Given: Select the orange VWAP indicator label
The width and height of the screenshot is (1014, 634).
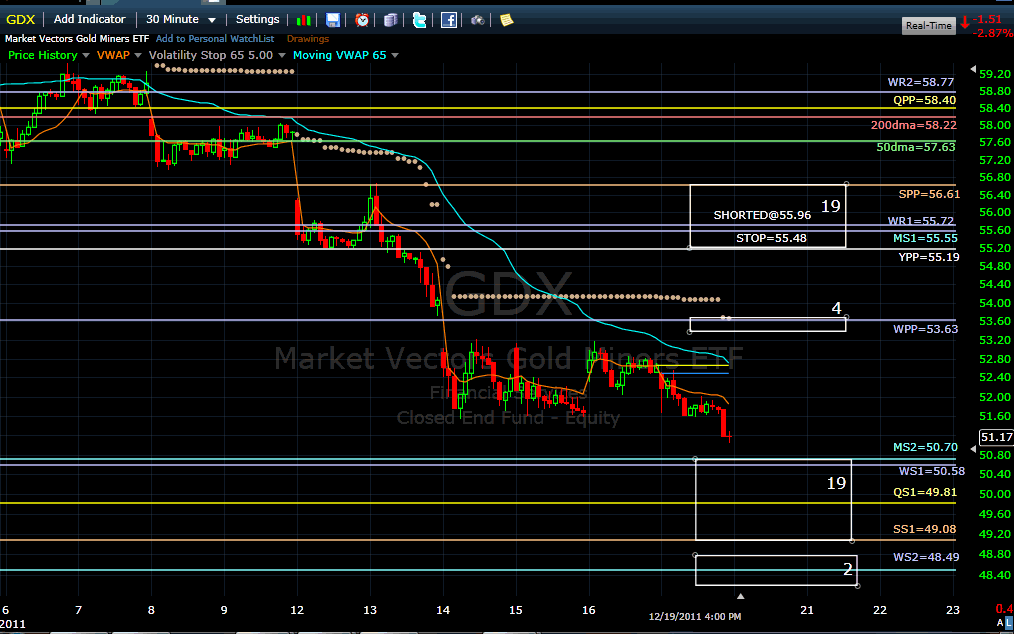Looking at the screenshot, I should pyautogui.click(x=113, y=55).
